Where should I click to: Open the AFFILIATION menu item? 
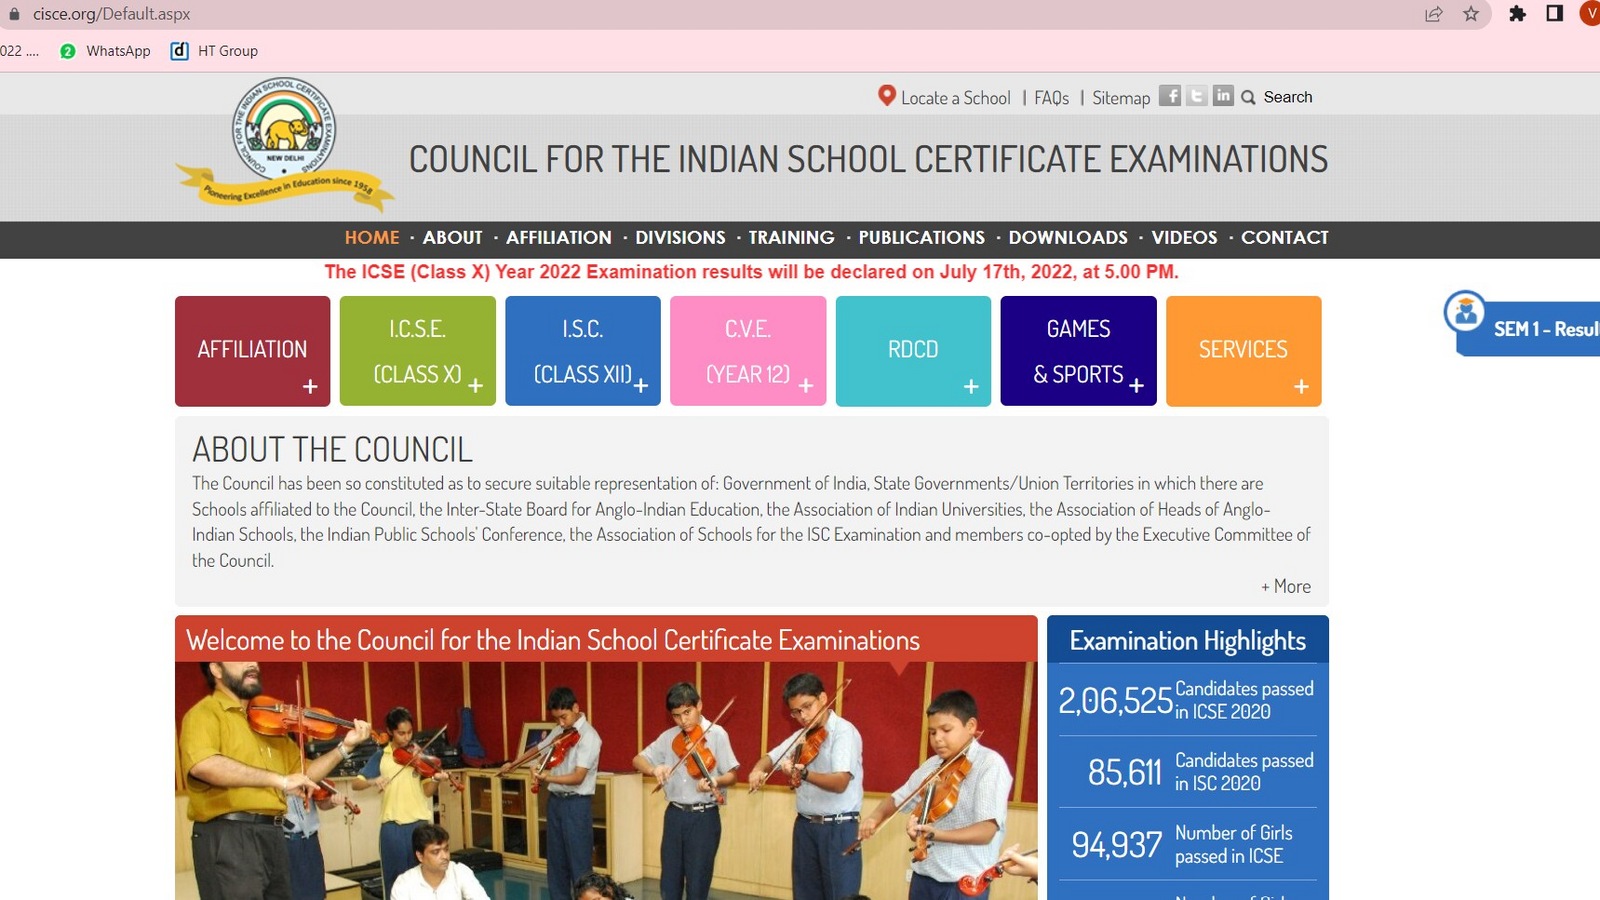click(x=558, y=238)
